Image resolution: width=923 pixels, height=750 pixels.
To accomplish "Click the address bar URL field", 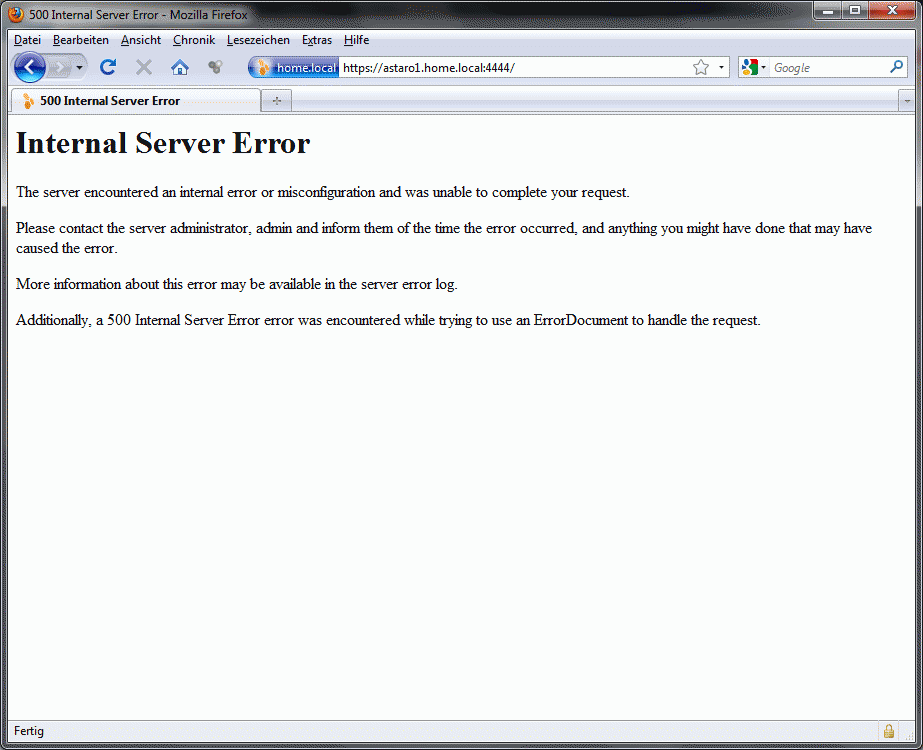I will 510,67.
